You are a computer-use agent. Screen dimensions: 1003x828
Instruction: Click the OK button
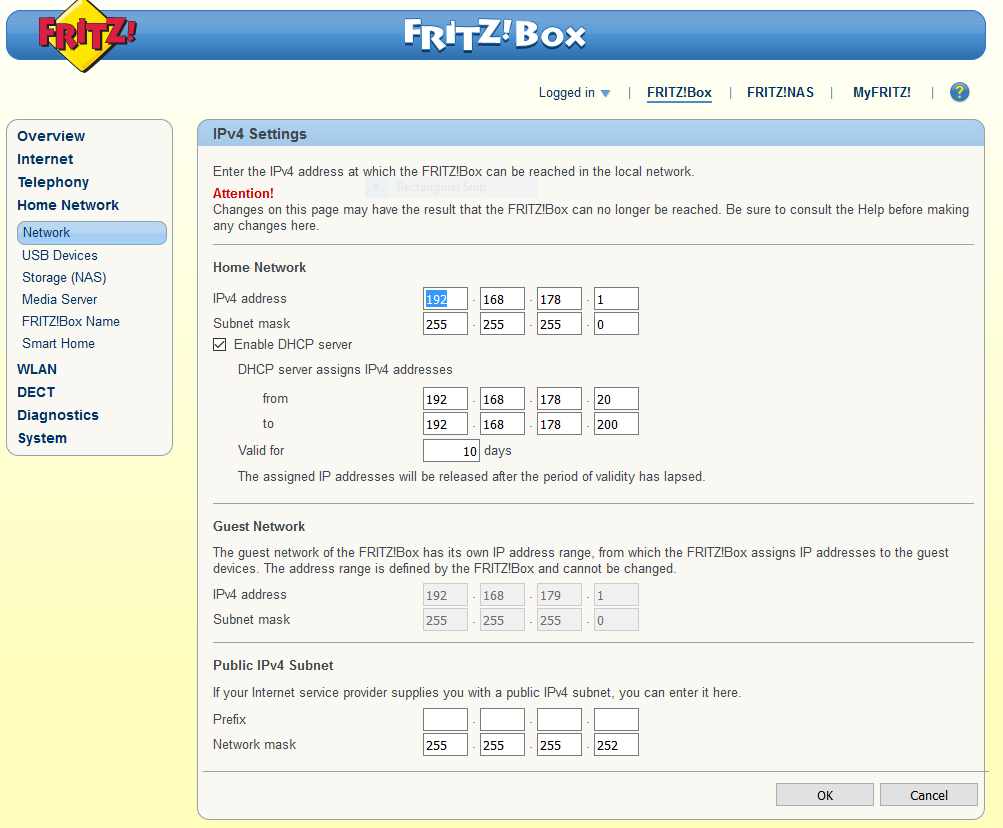tap(824, 795)
